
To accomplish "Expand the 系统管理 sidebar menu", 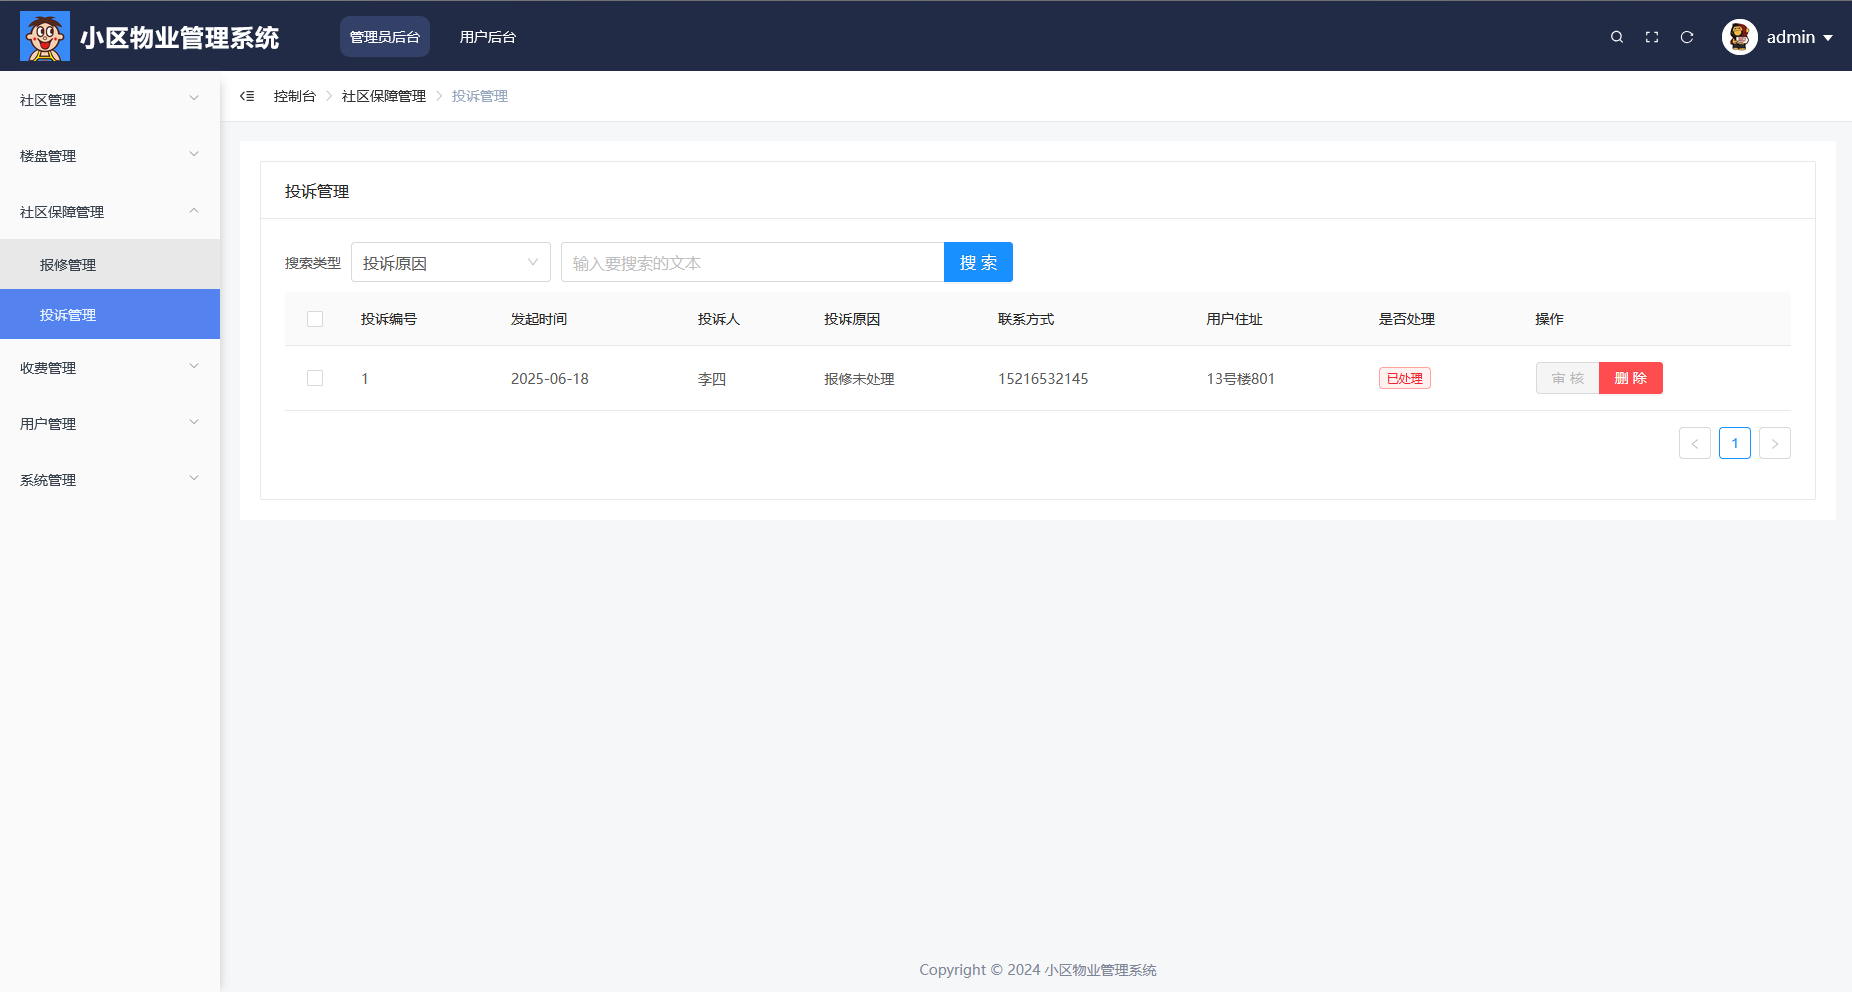I will 110,479.
